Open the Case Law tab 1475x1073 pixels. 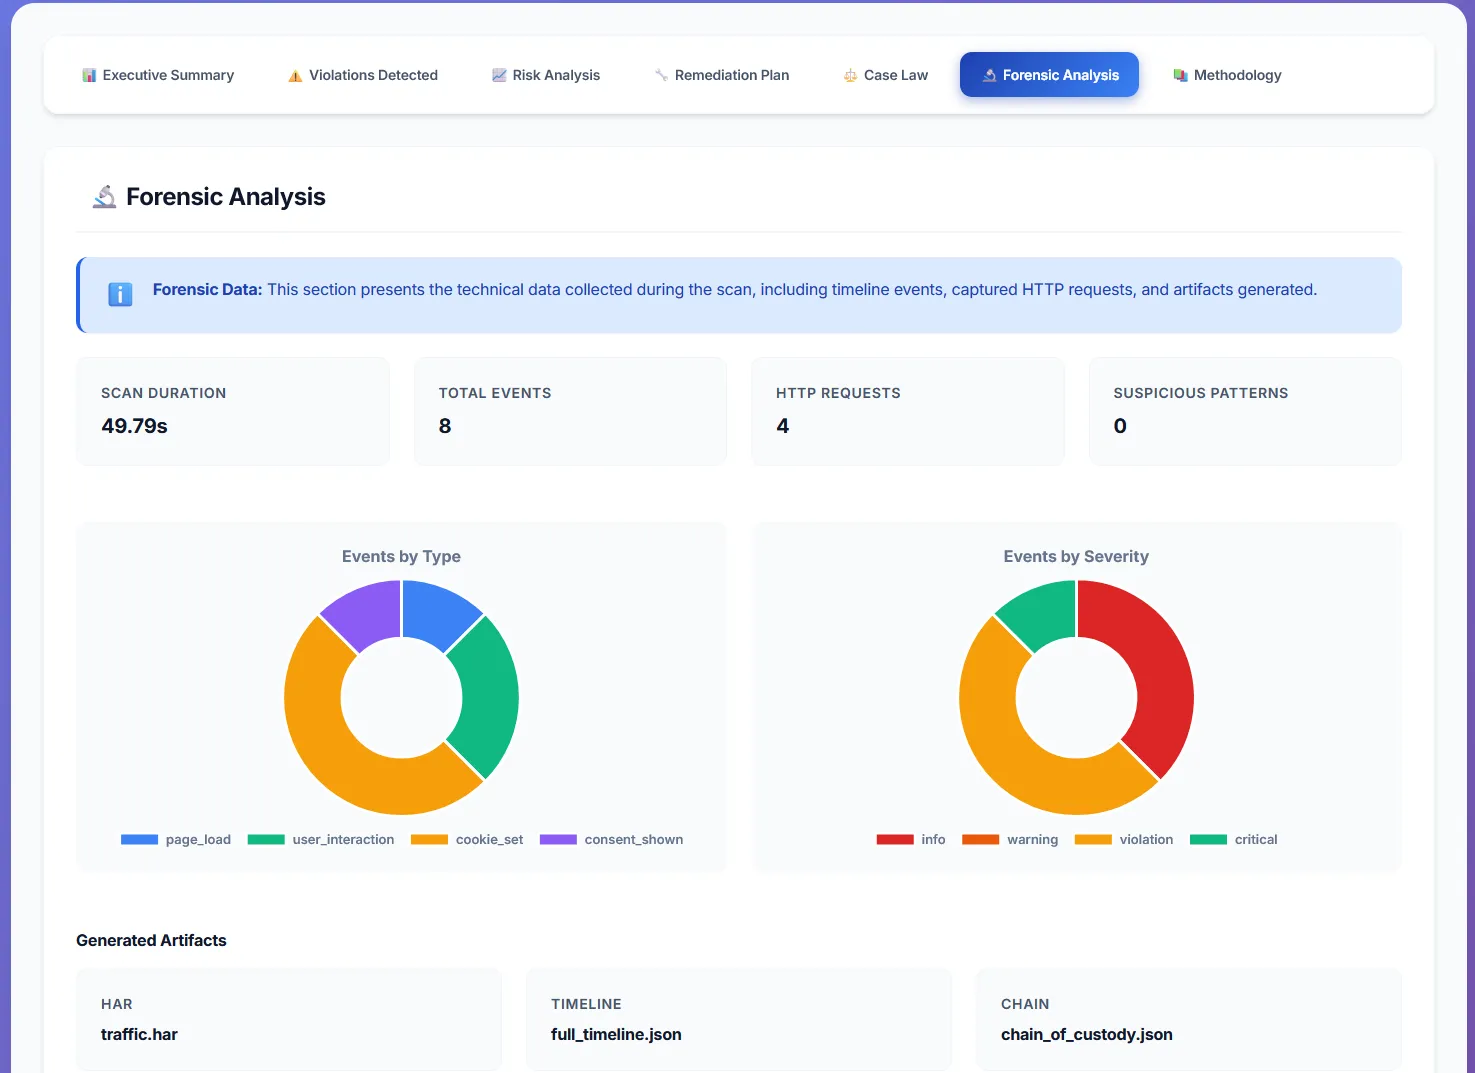(x=884, y=74)
